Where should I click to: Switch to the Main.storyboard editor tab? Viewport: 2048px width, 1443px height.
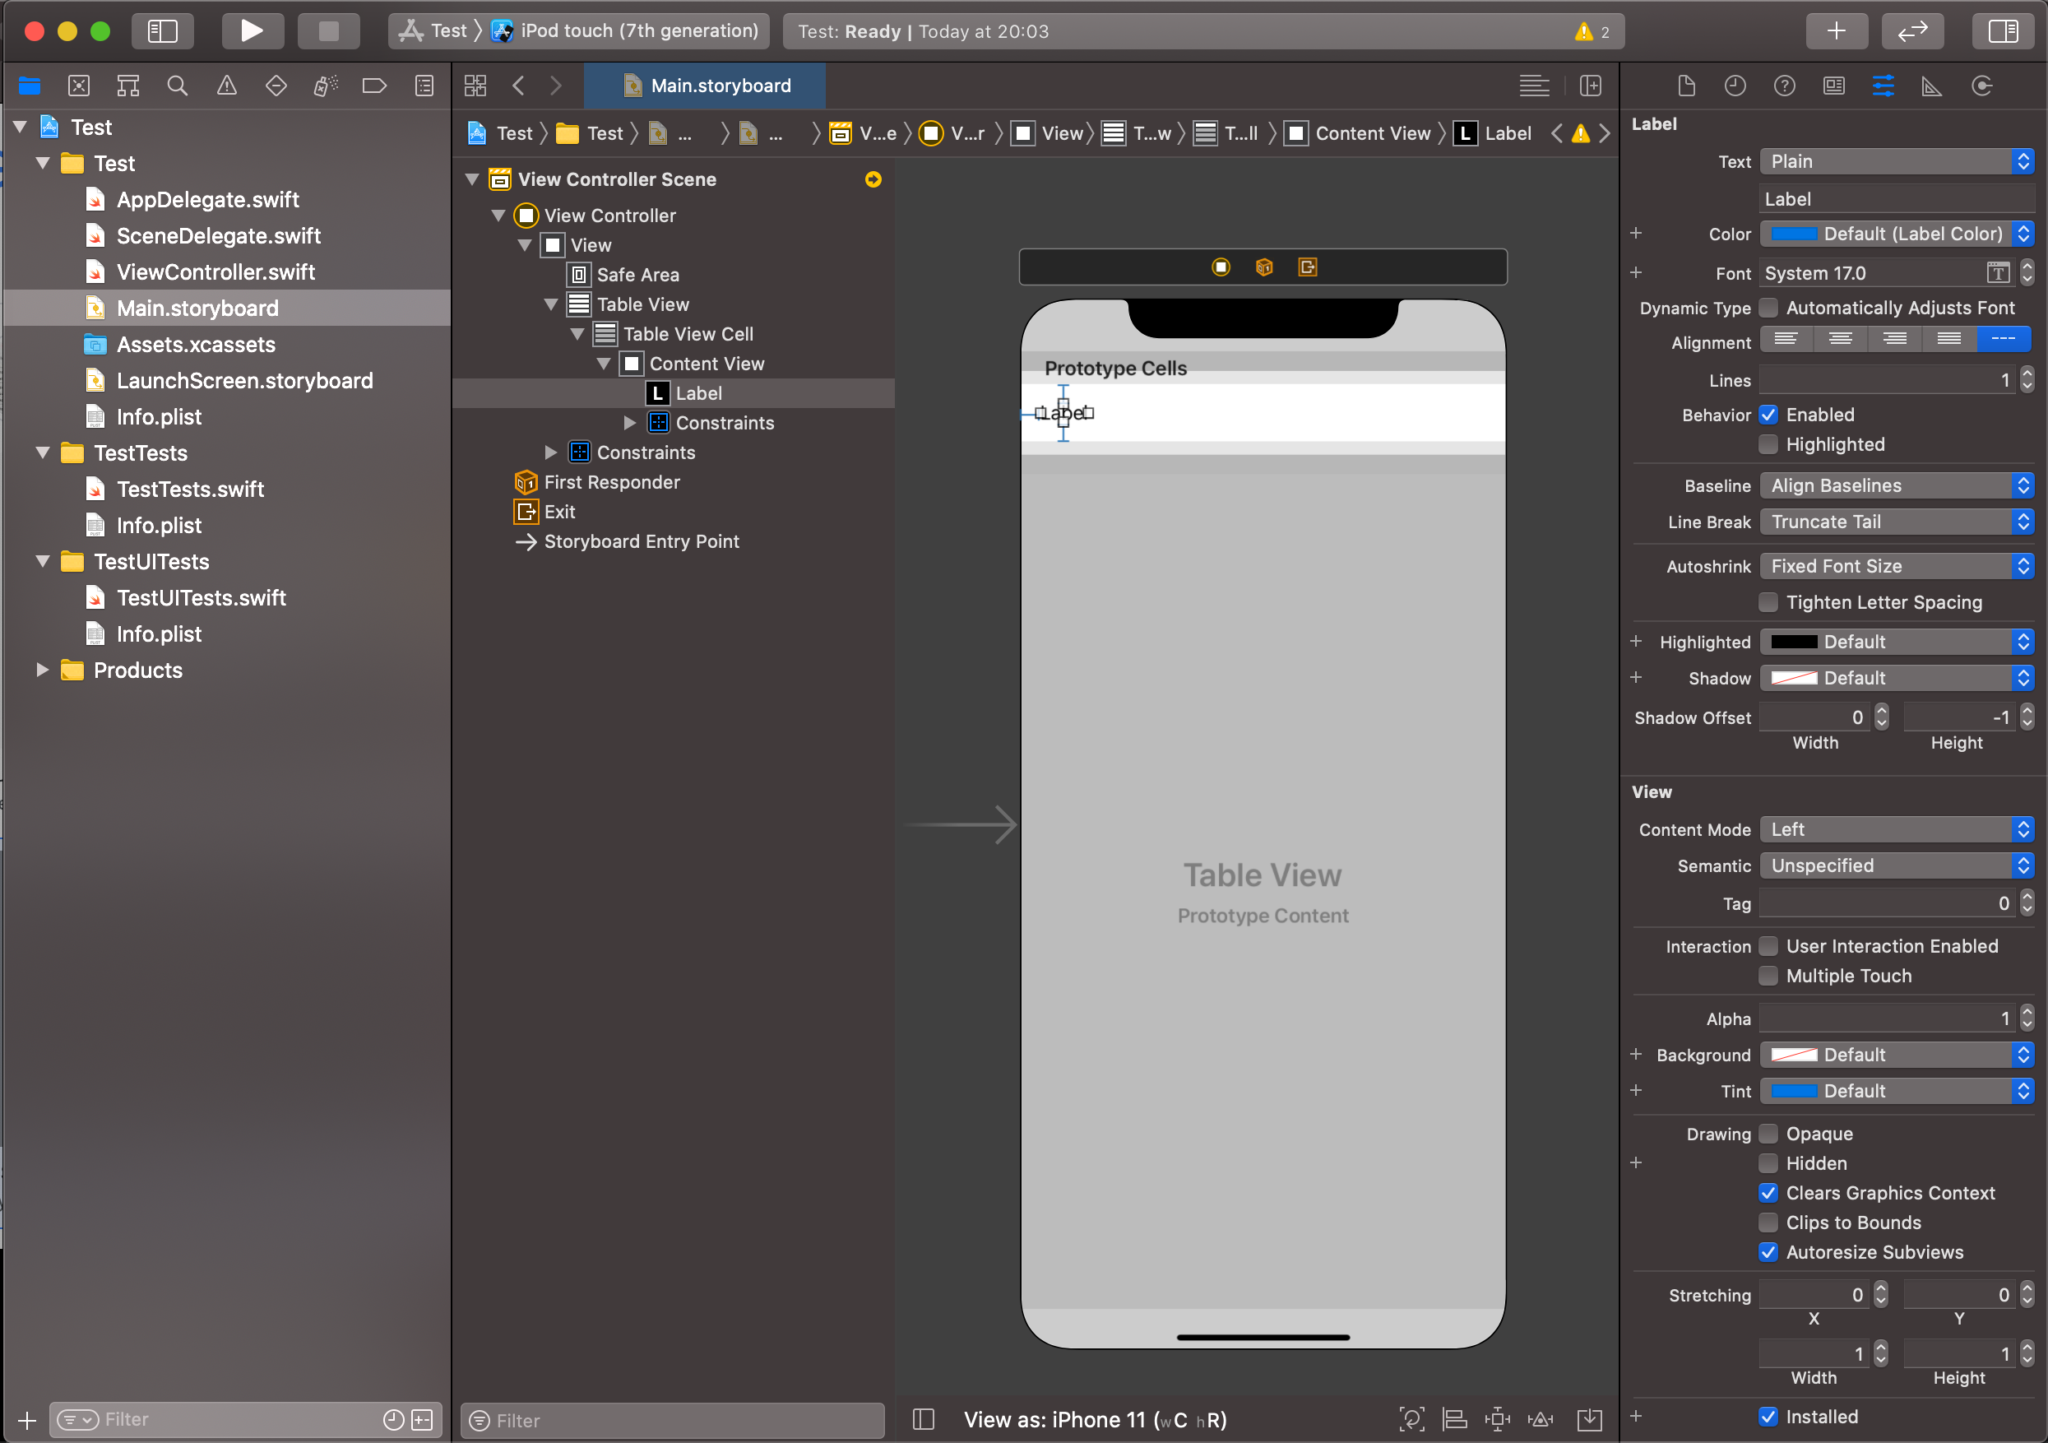pos(704,86)
